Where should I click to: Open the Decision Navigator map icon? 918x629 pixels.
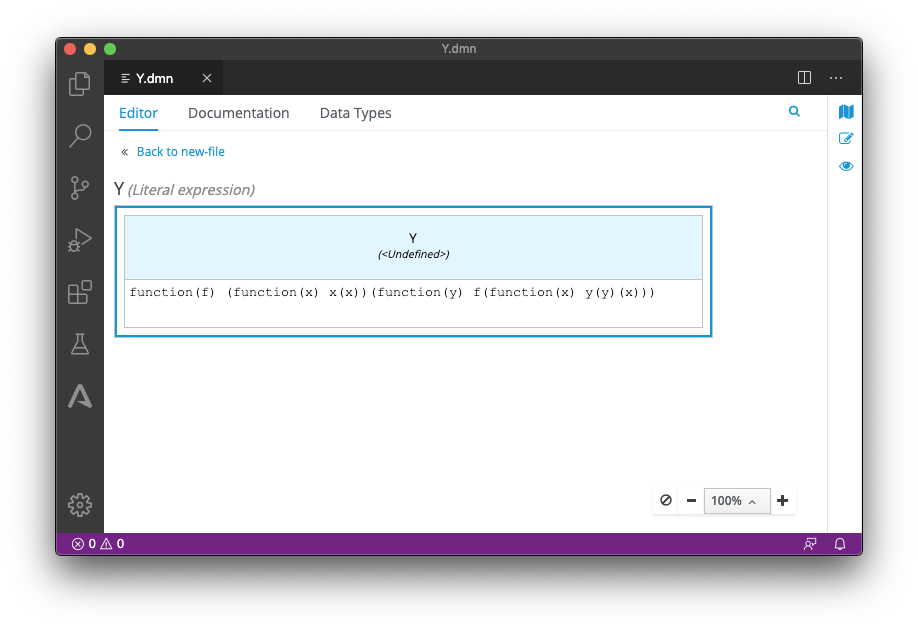click(846, 111)
